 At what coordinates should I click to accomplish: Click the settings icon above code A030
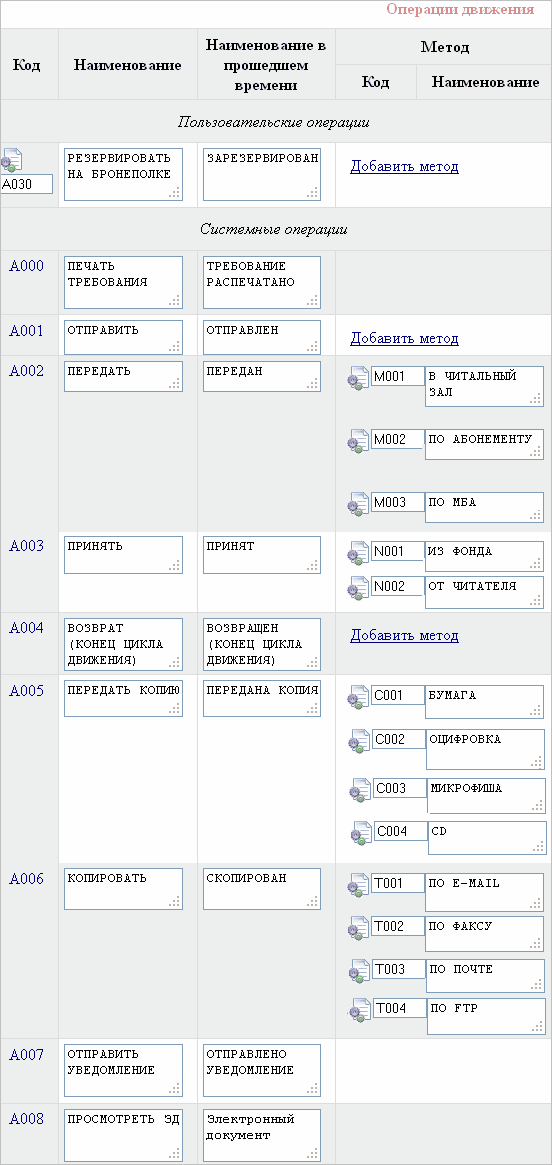[x=12, y=160]
